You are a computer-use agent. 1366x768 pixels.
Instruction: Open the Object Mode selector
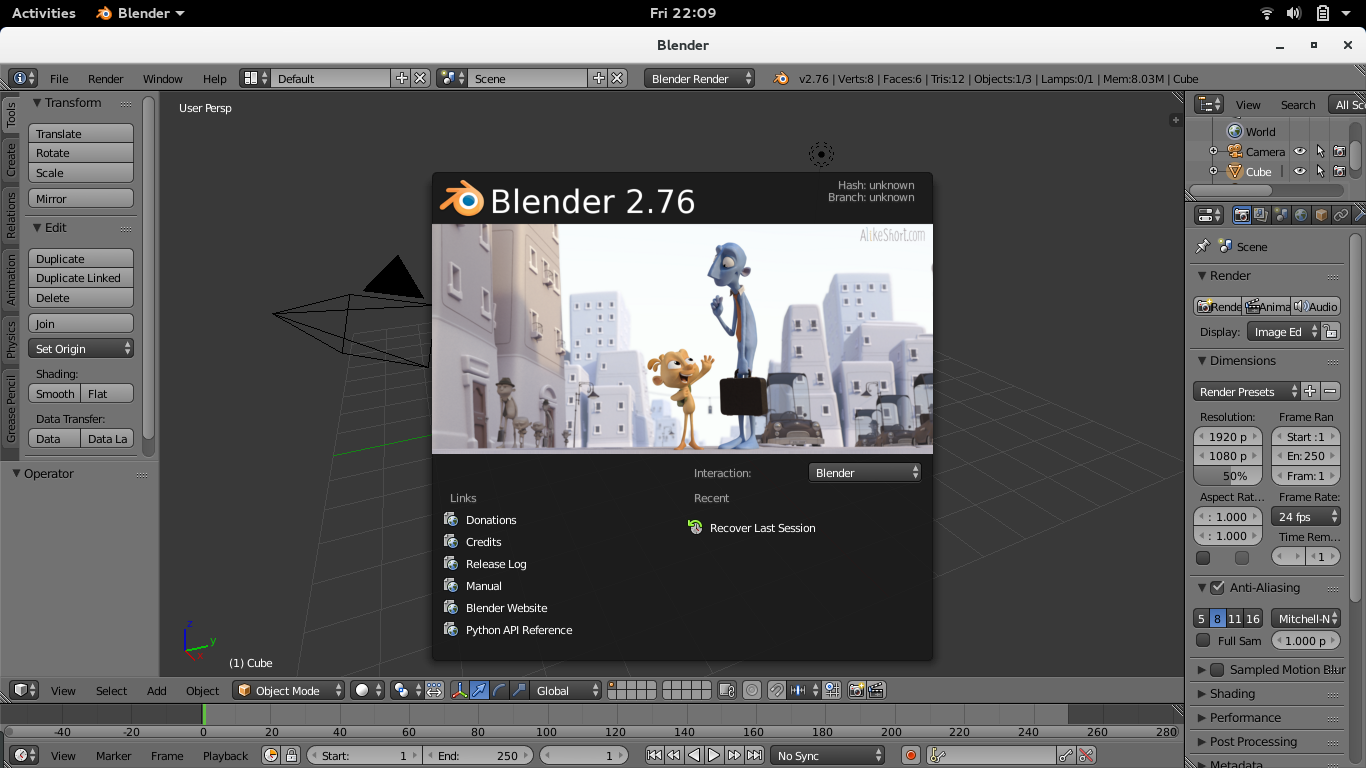point(289,691)
